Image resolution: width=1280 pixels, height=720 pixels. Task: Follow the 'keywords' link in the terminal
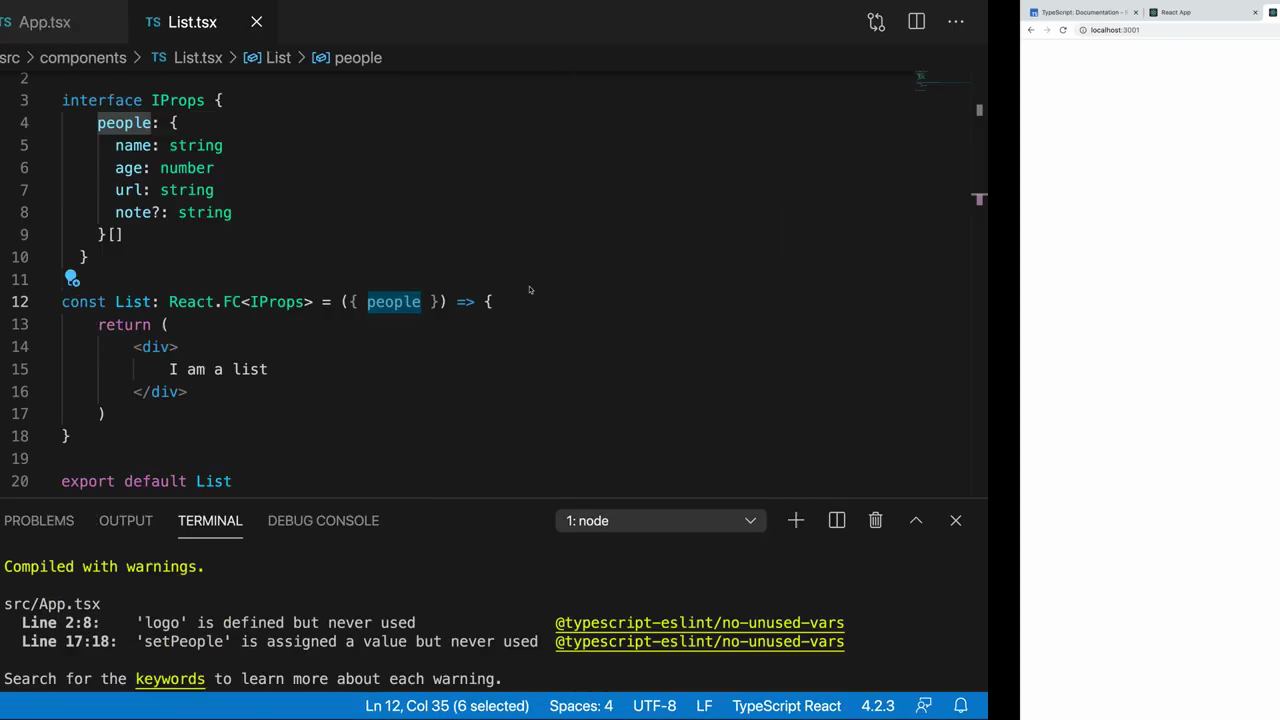[170, 679]
